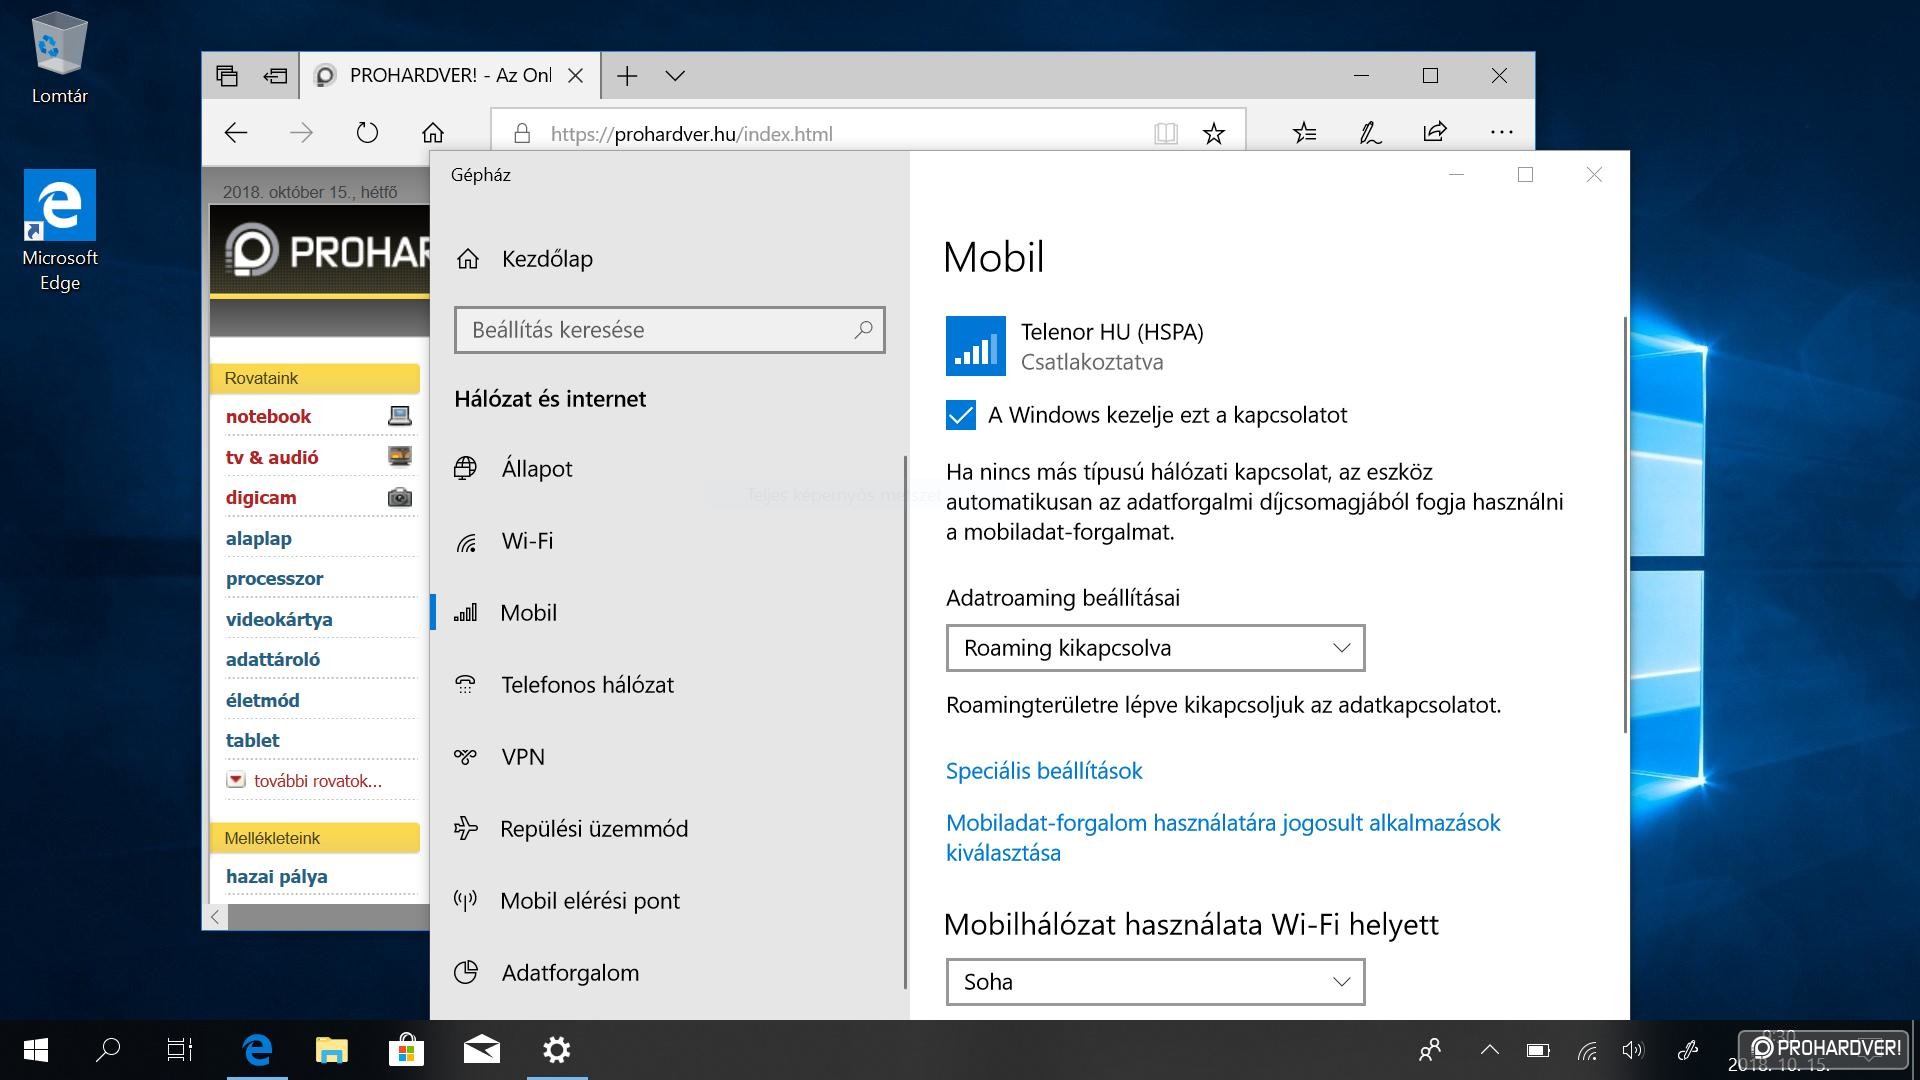Expand további rovatok link

pos(317,781)
